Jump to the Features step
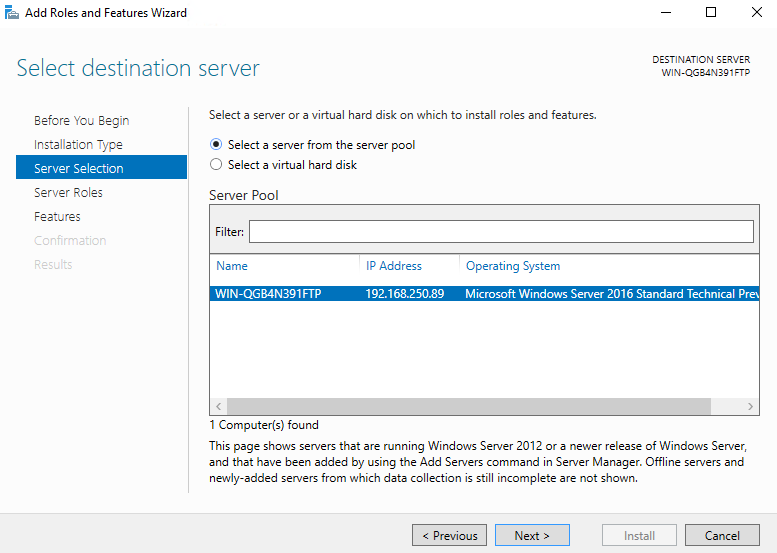The image size is (777, 553). click(57, 217)
